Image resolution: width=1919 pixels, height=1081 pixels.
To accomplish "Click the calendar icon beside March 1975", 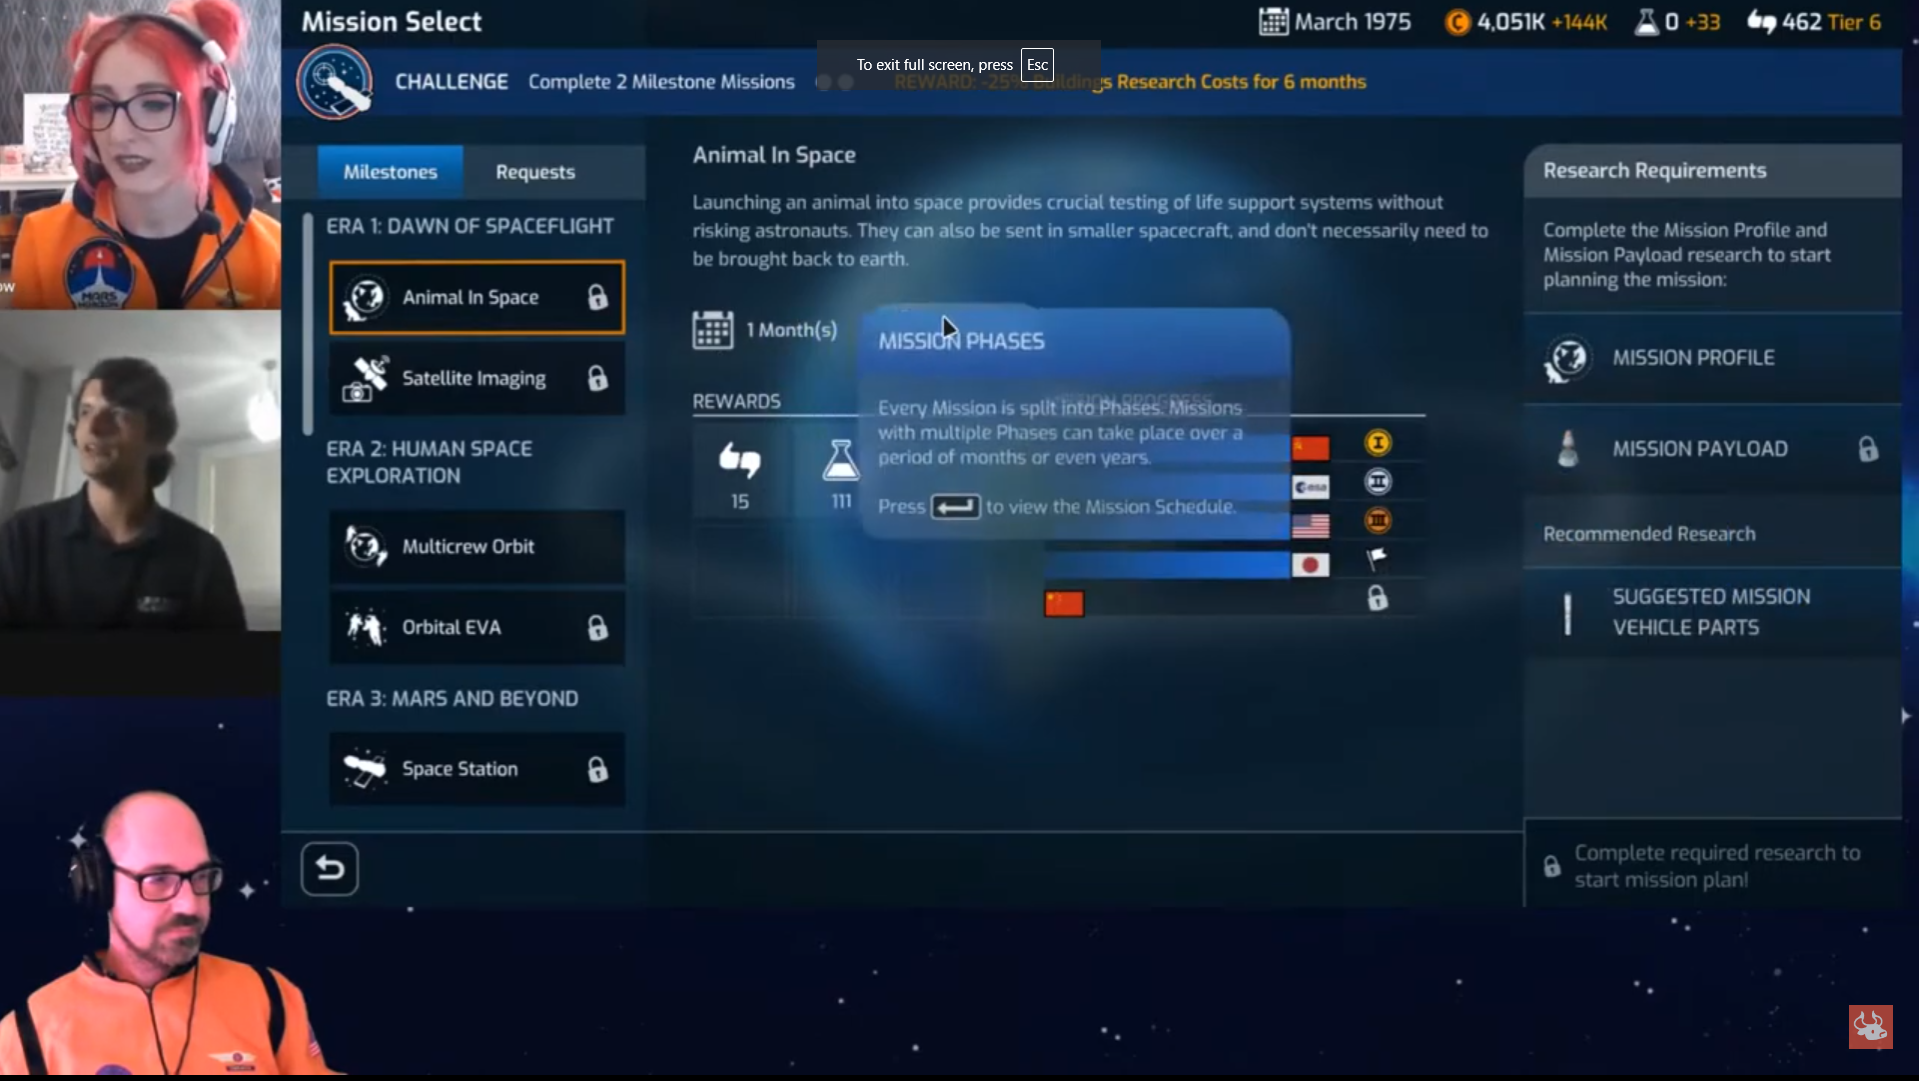I will 1272,22.
